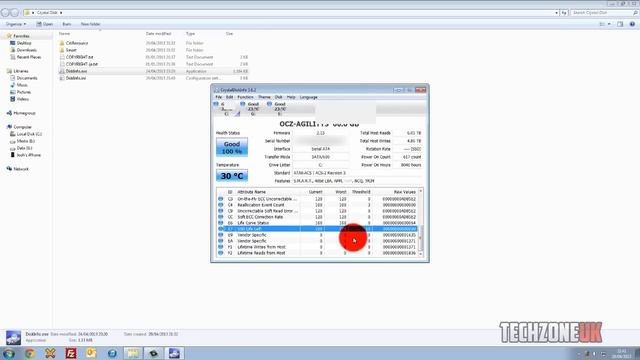Sort files by Type column
This screenshot has width=640, height=360.
pos(190,33)
